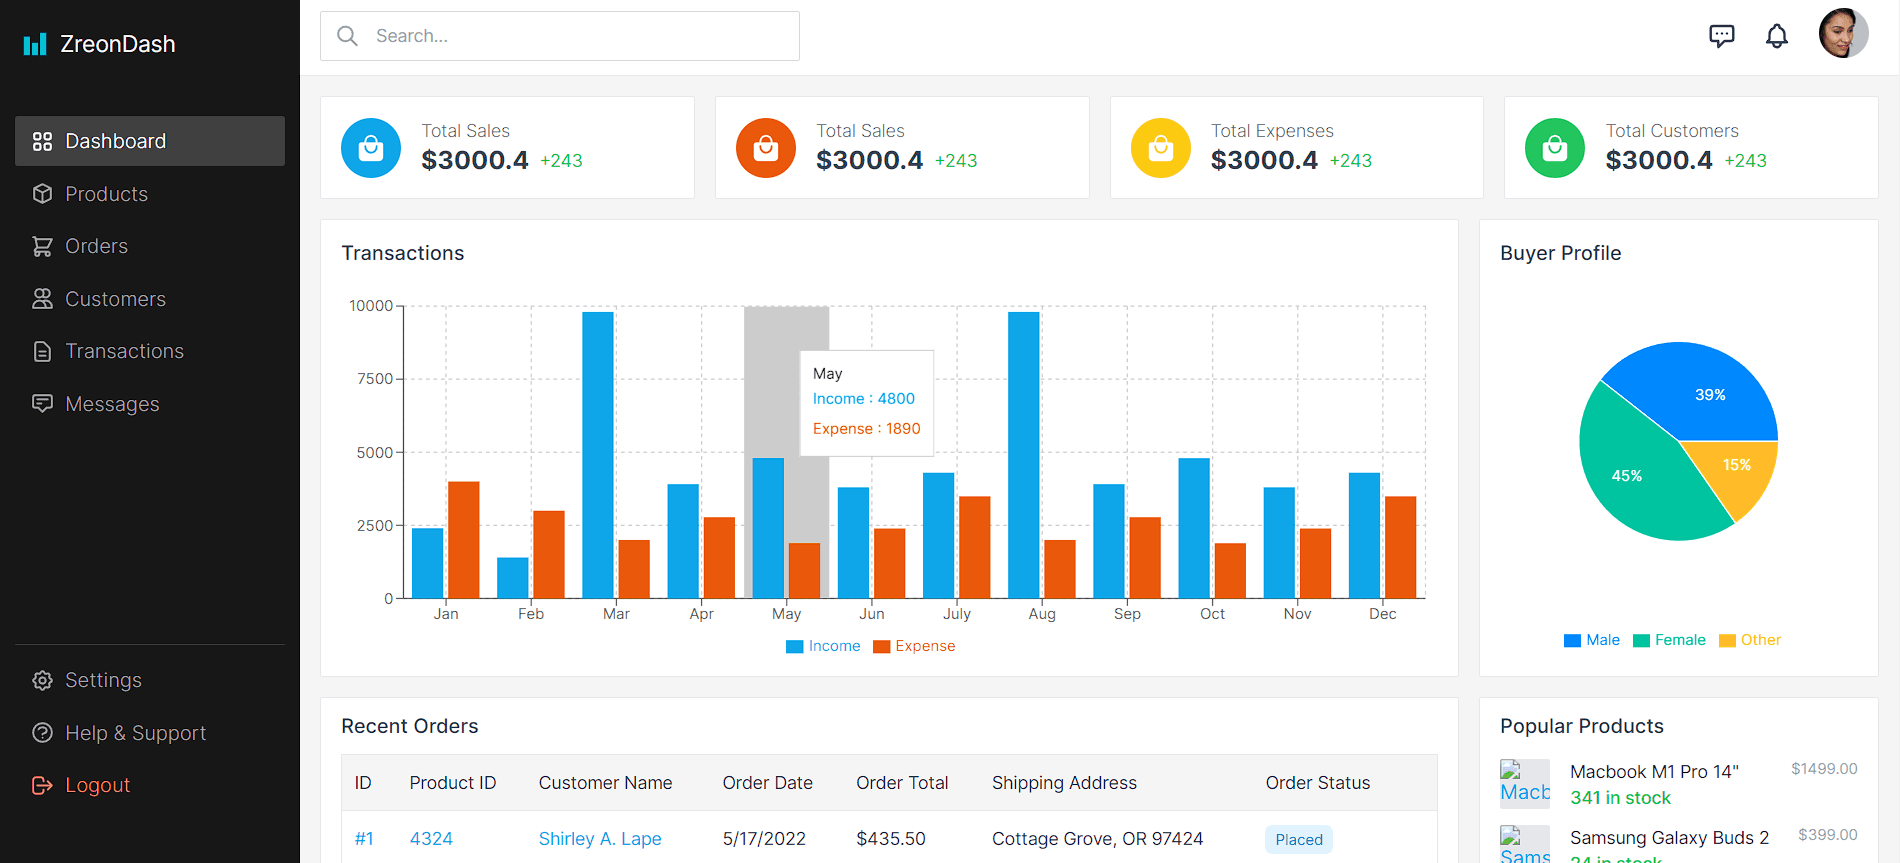Toggle Income series in chart legend

pyautogui.click(x=823, y=646)
